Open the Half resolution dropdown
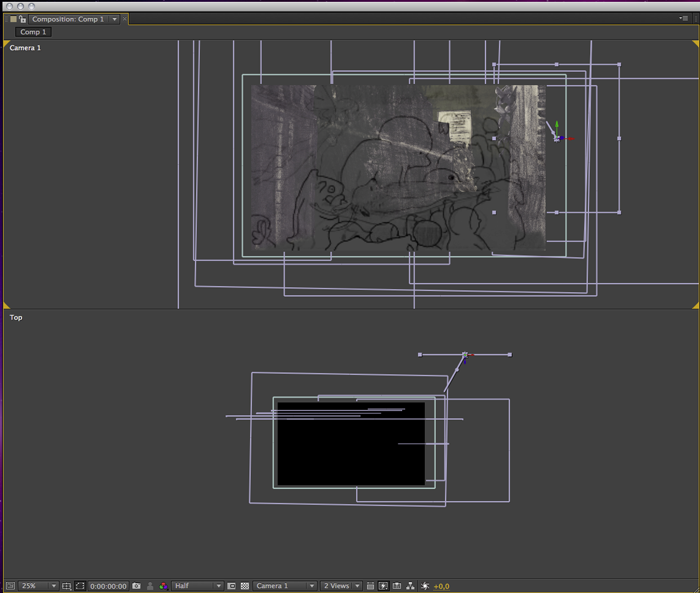 [197, 586]
